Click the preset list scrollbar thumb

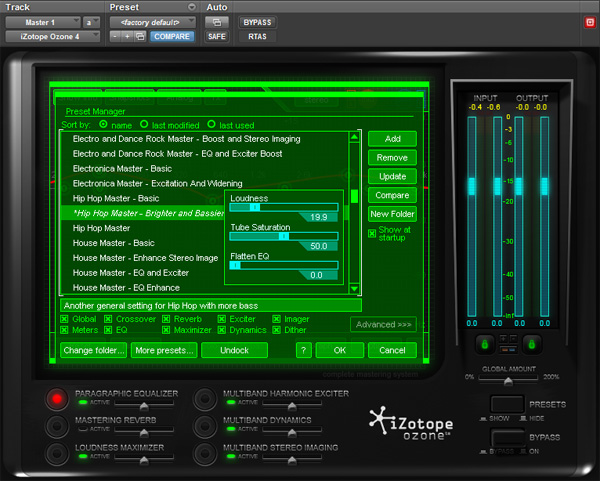(x=354, y=196)
